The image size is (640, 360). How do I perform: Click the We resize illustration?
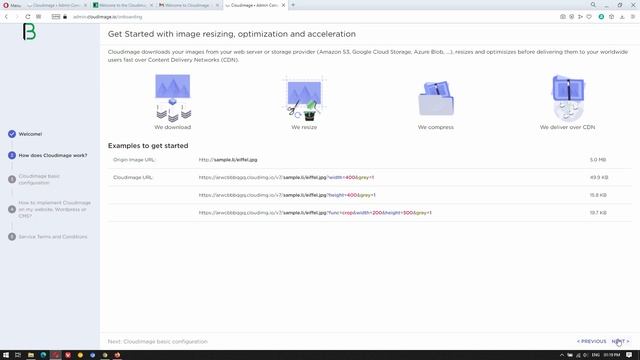click(304, 99)
